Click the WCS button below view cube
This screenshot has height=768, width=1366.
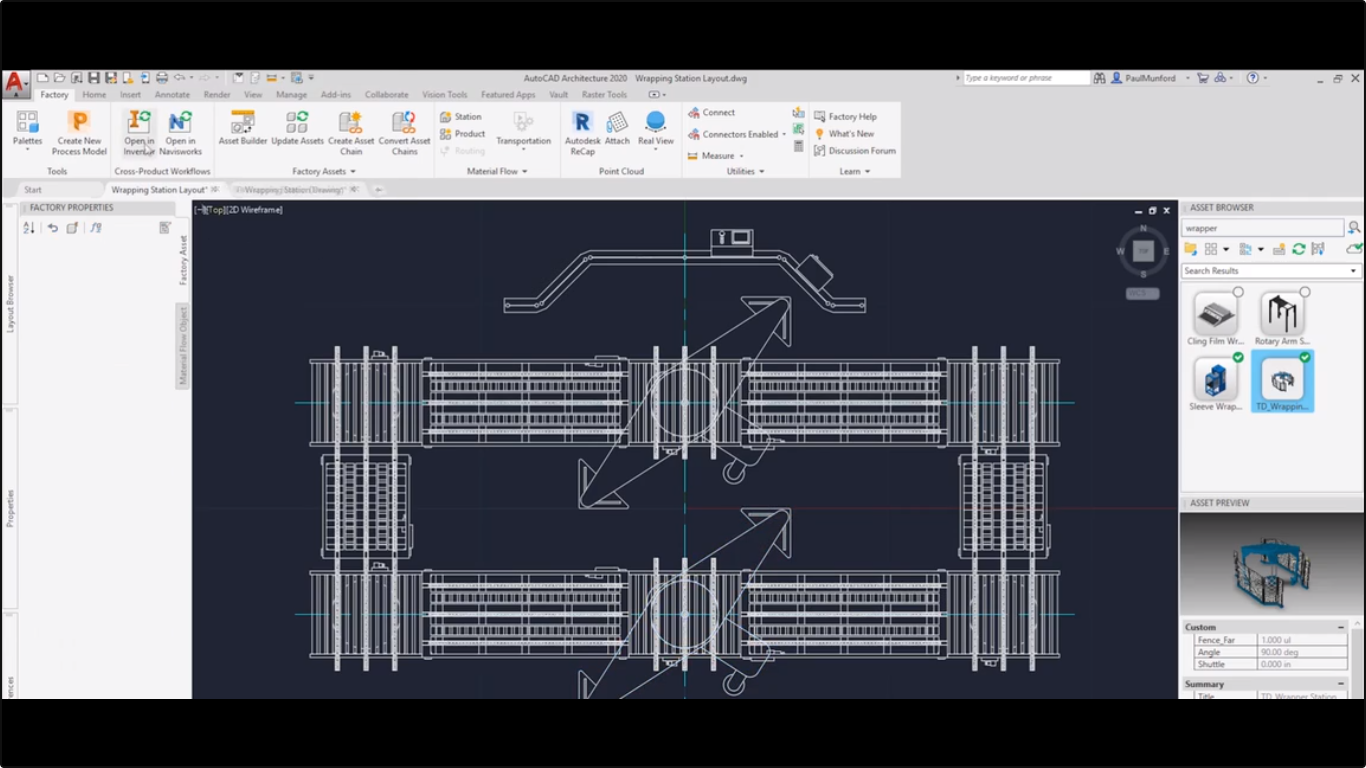[x=1142, y=294]
